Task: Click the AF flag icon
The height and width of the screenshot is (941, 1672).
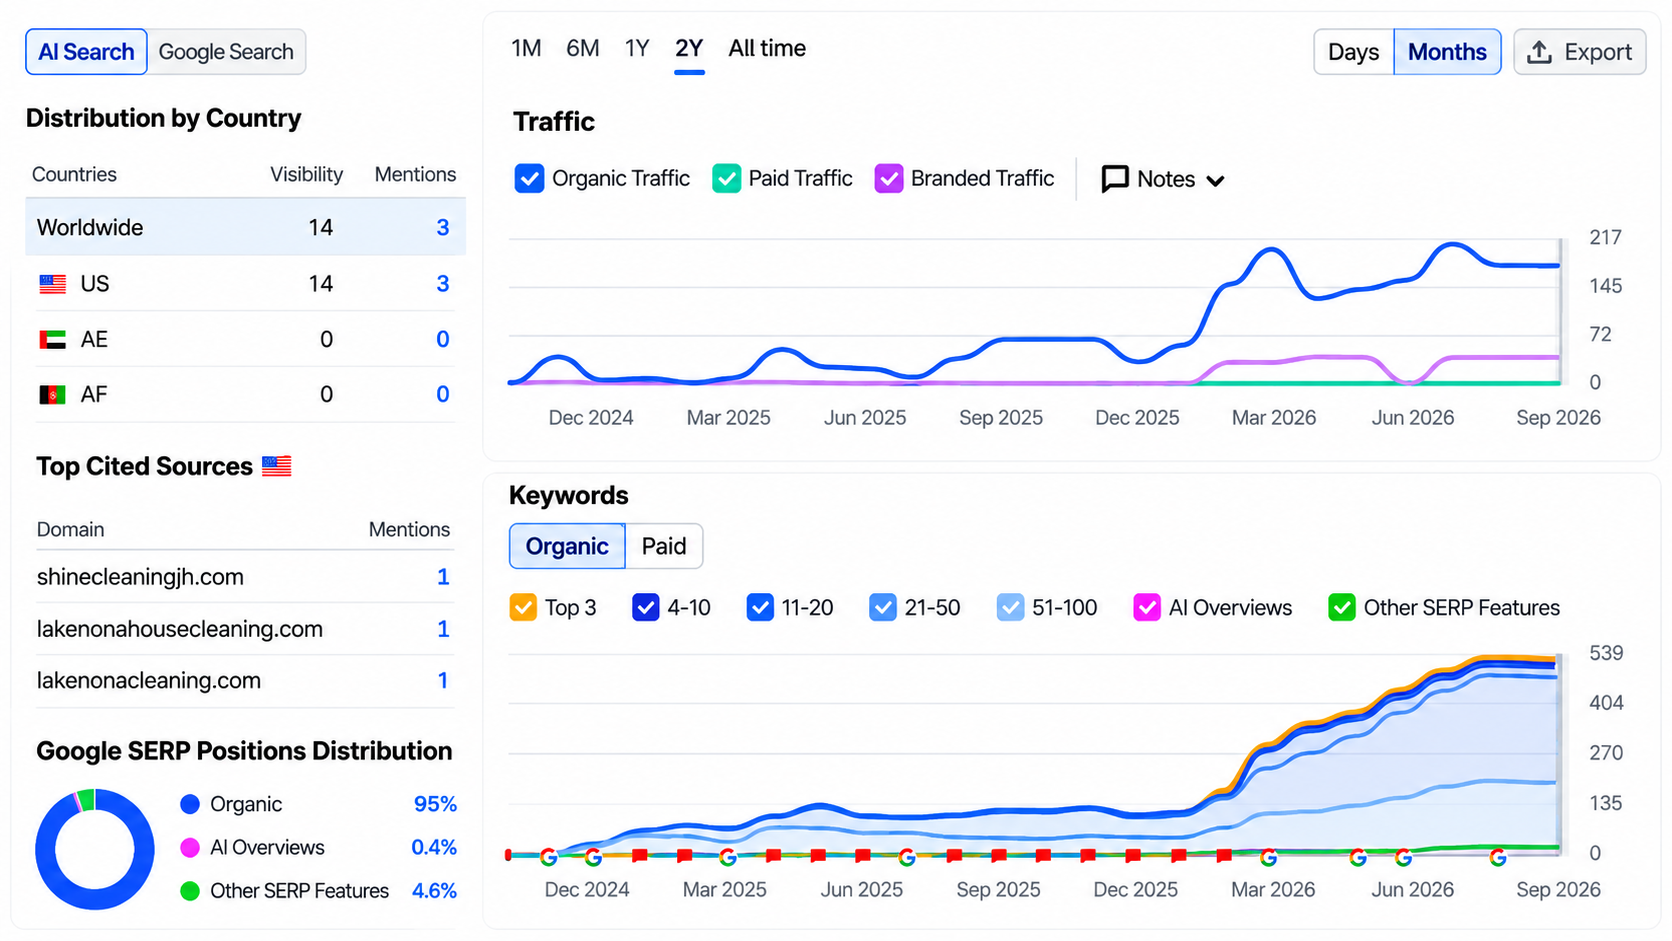Action: pos(52,395)
